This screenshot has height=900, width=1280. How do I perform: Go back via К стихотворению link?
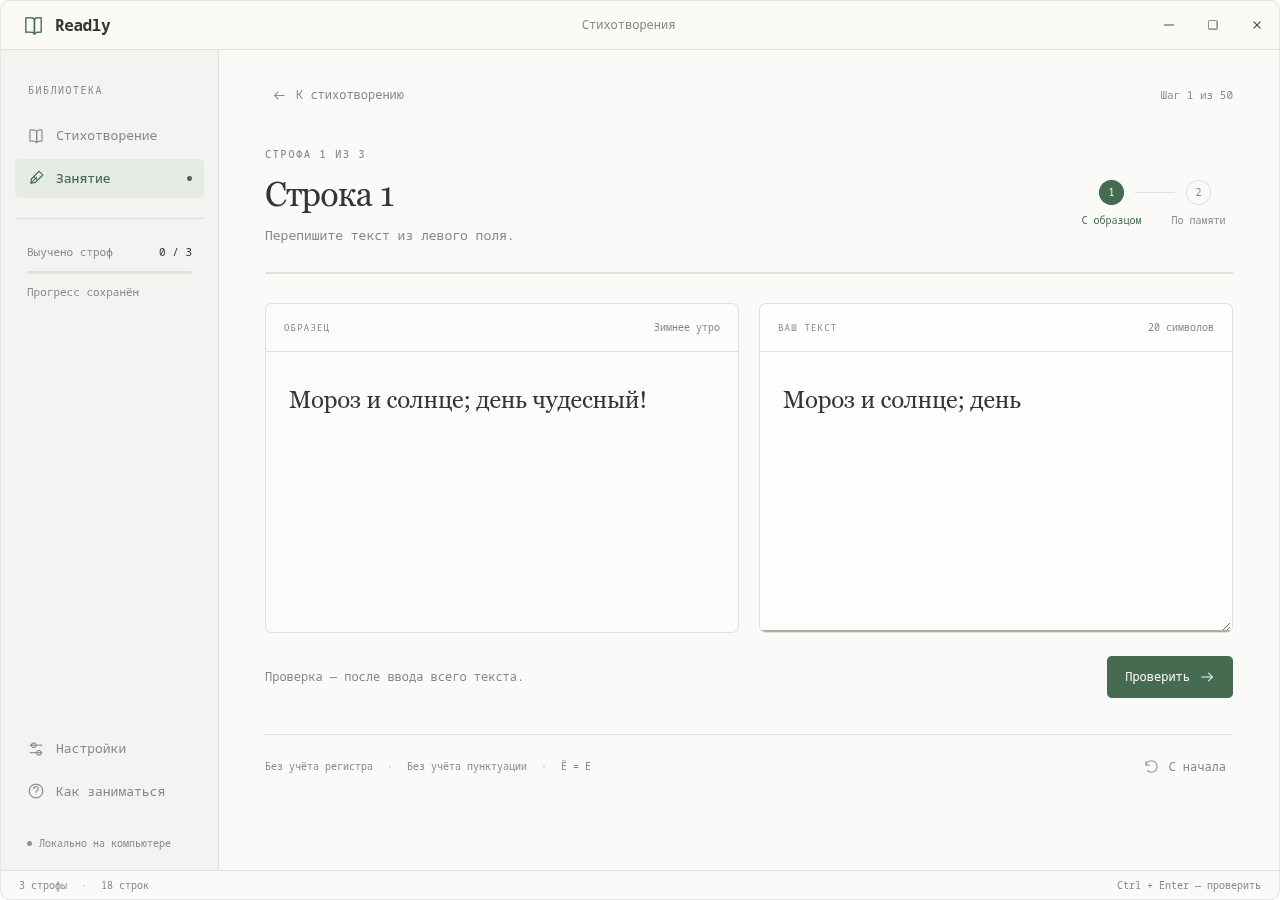338,95
